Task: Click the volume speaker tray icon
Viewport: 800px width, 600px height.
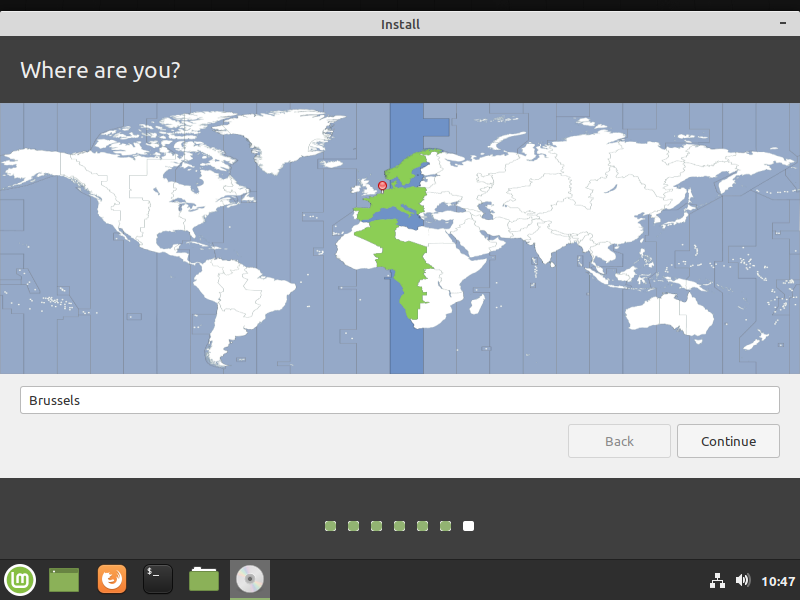Action: pos(743,580)
